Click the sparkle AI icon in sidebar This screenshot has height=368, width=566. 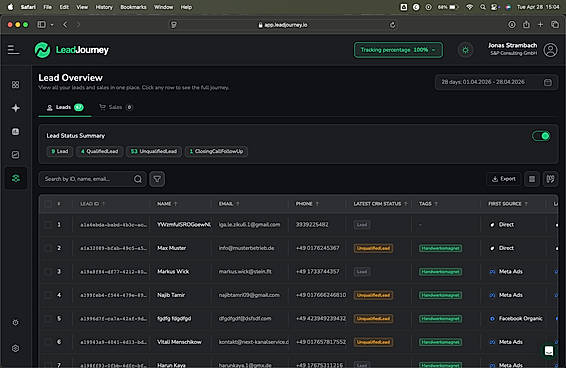coord(16,108)
